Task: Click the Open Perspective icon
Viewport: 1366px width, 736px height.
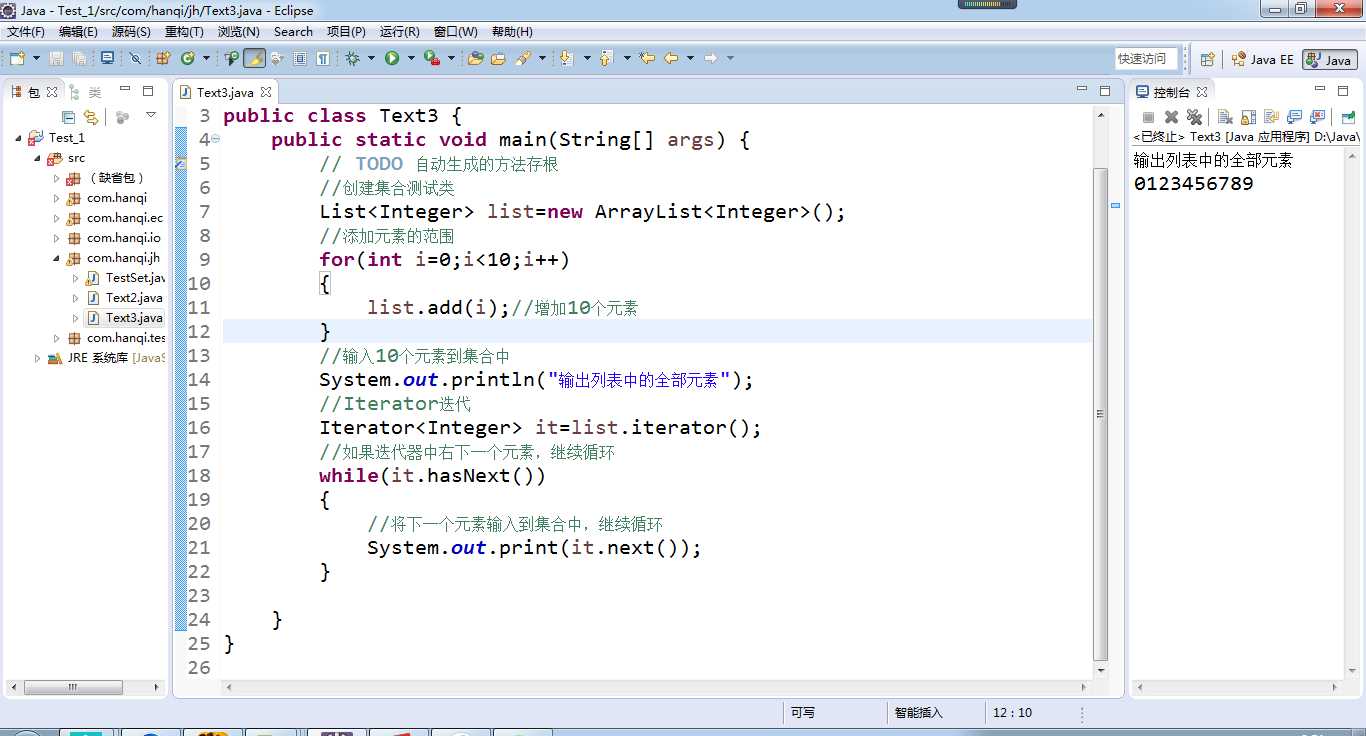Action: [1208, 59]
